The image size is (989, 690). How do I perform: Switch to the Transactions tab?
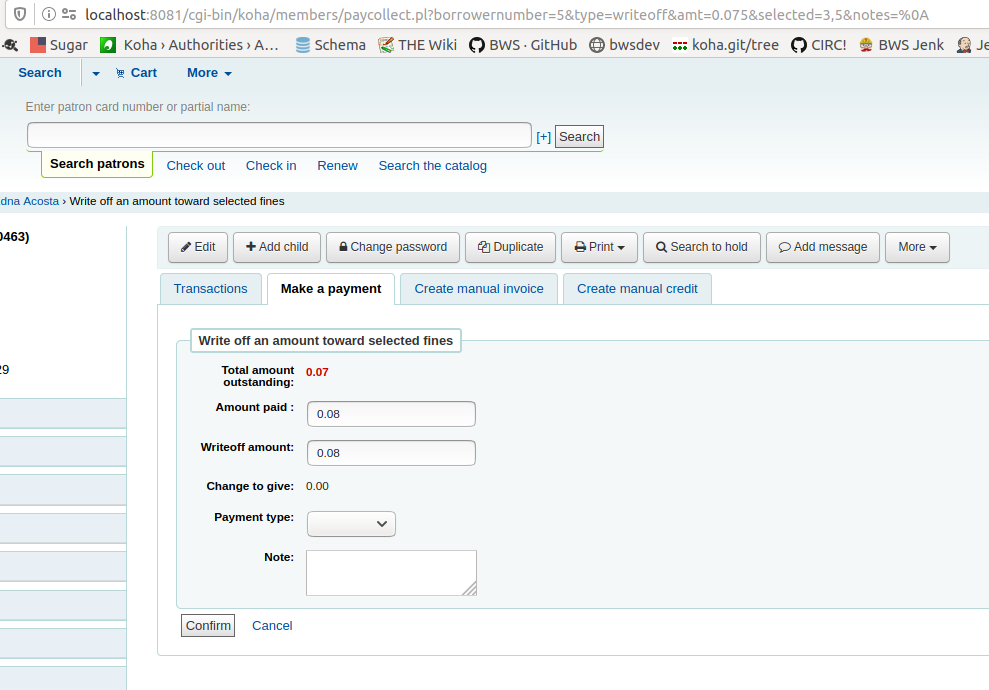click(210, 289)
